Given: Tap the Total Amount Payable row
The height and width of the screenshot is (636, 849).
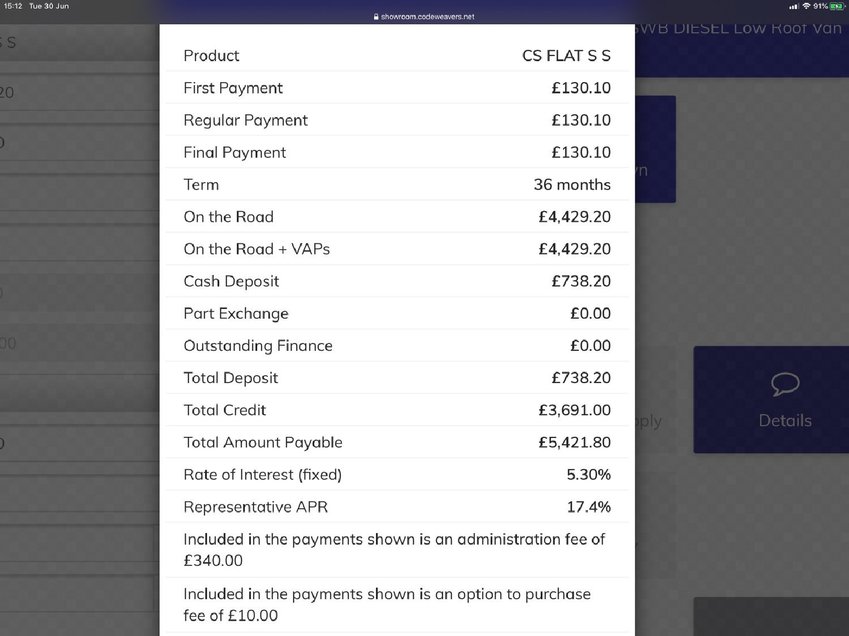Looking at the screenshot, I should click(397, 442).
